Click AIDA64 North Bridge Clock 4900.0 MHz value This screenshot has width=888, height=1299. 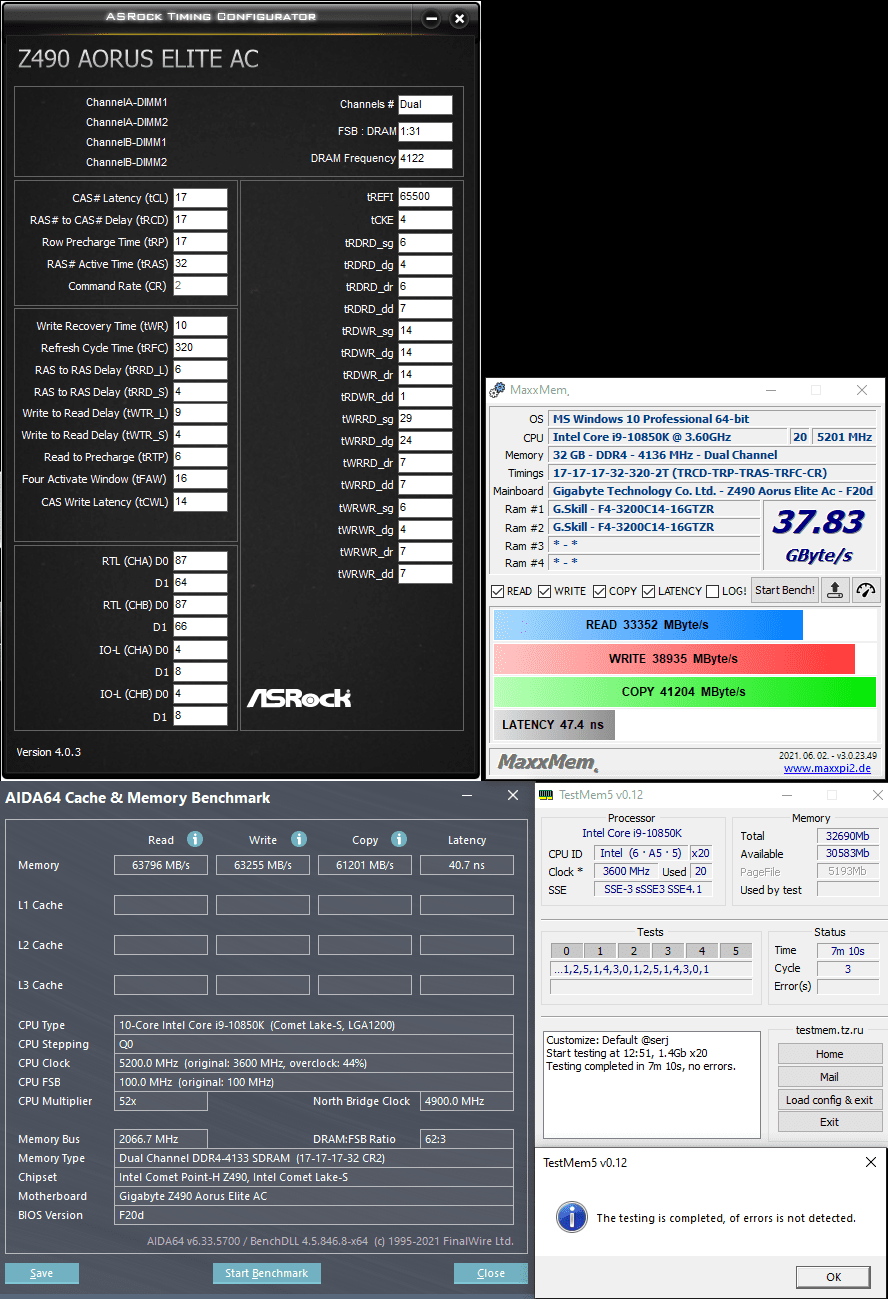click(467, 1101)
